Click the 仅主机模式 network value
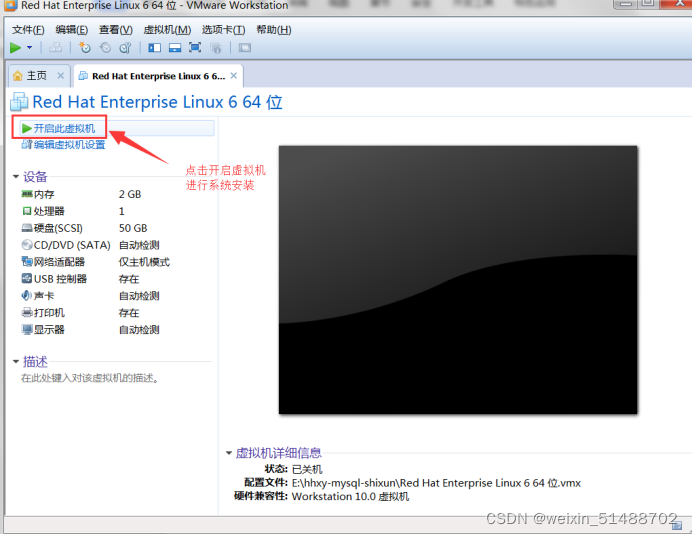This screenshot has width=692, height=535. coord(144,262)
